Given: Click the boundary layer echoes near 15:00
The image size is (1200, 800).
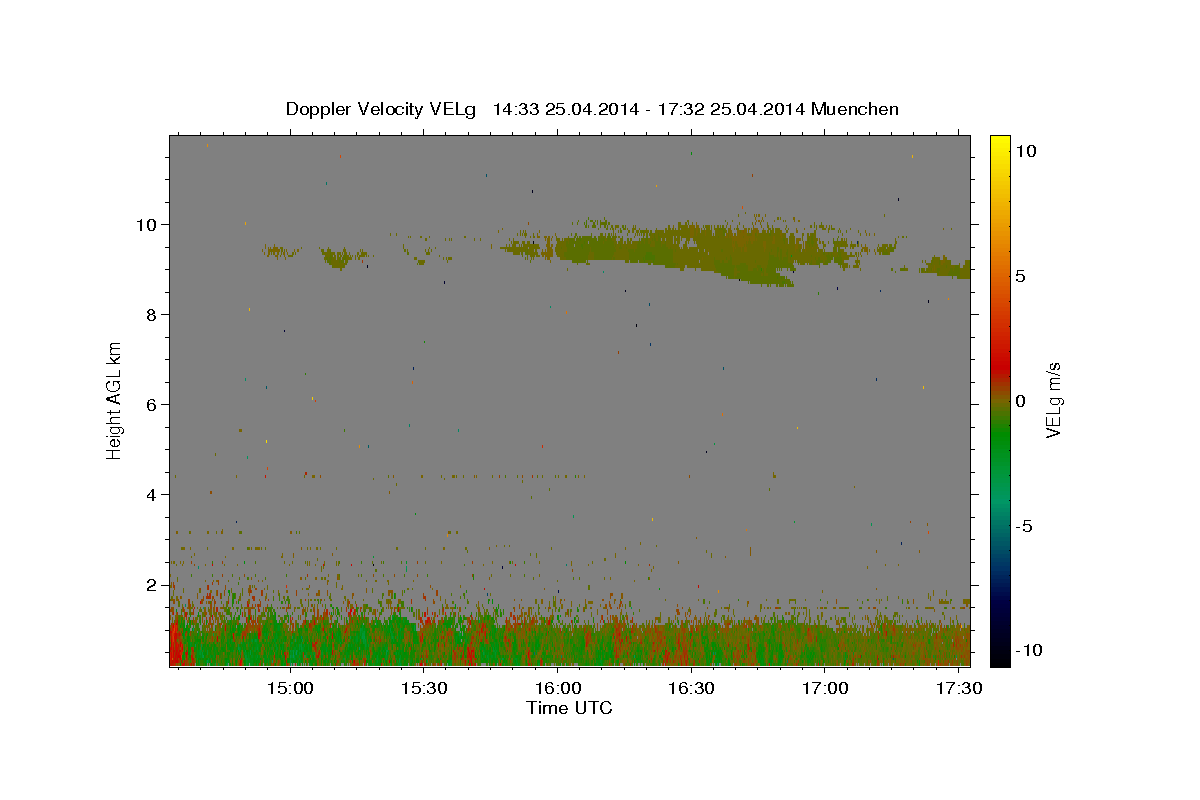Looking at the screenshot, I should (x=290, y=640).
